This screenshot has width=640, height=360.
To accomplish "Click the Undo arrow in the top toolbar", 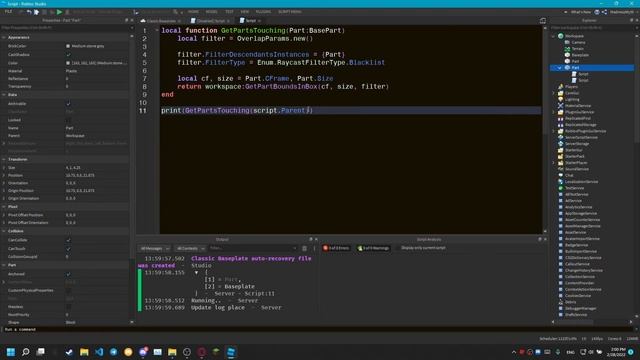I will (29, 12).
